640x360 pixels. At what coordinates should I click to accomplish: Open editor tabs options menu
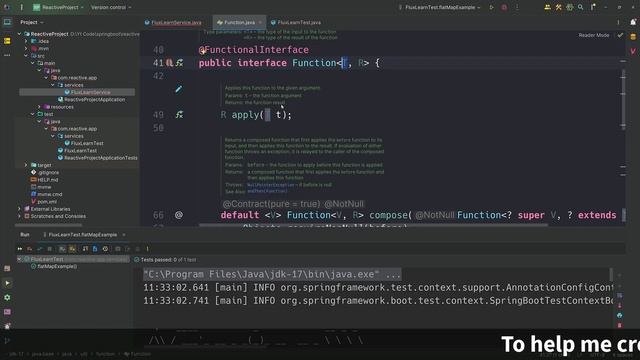pos(618,22)
